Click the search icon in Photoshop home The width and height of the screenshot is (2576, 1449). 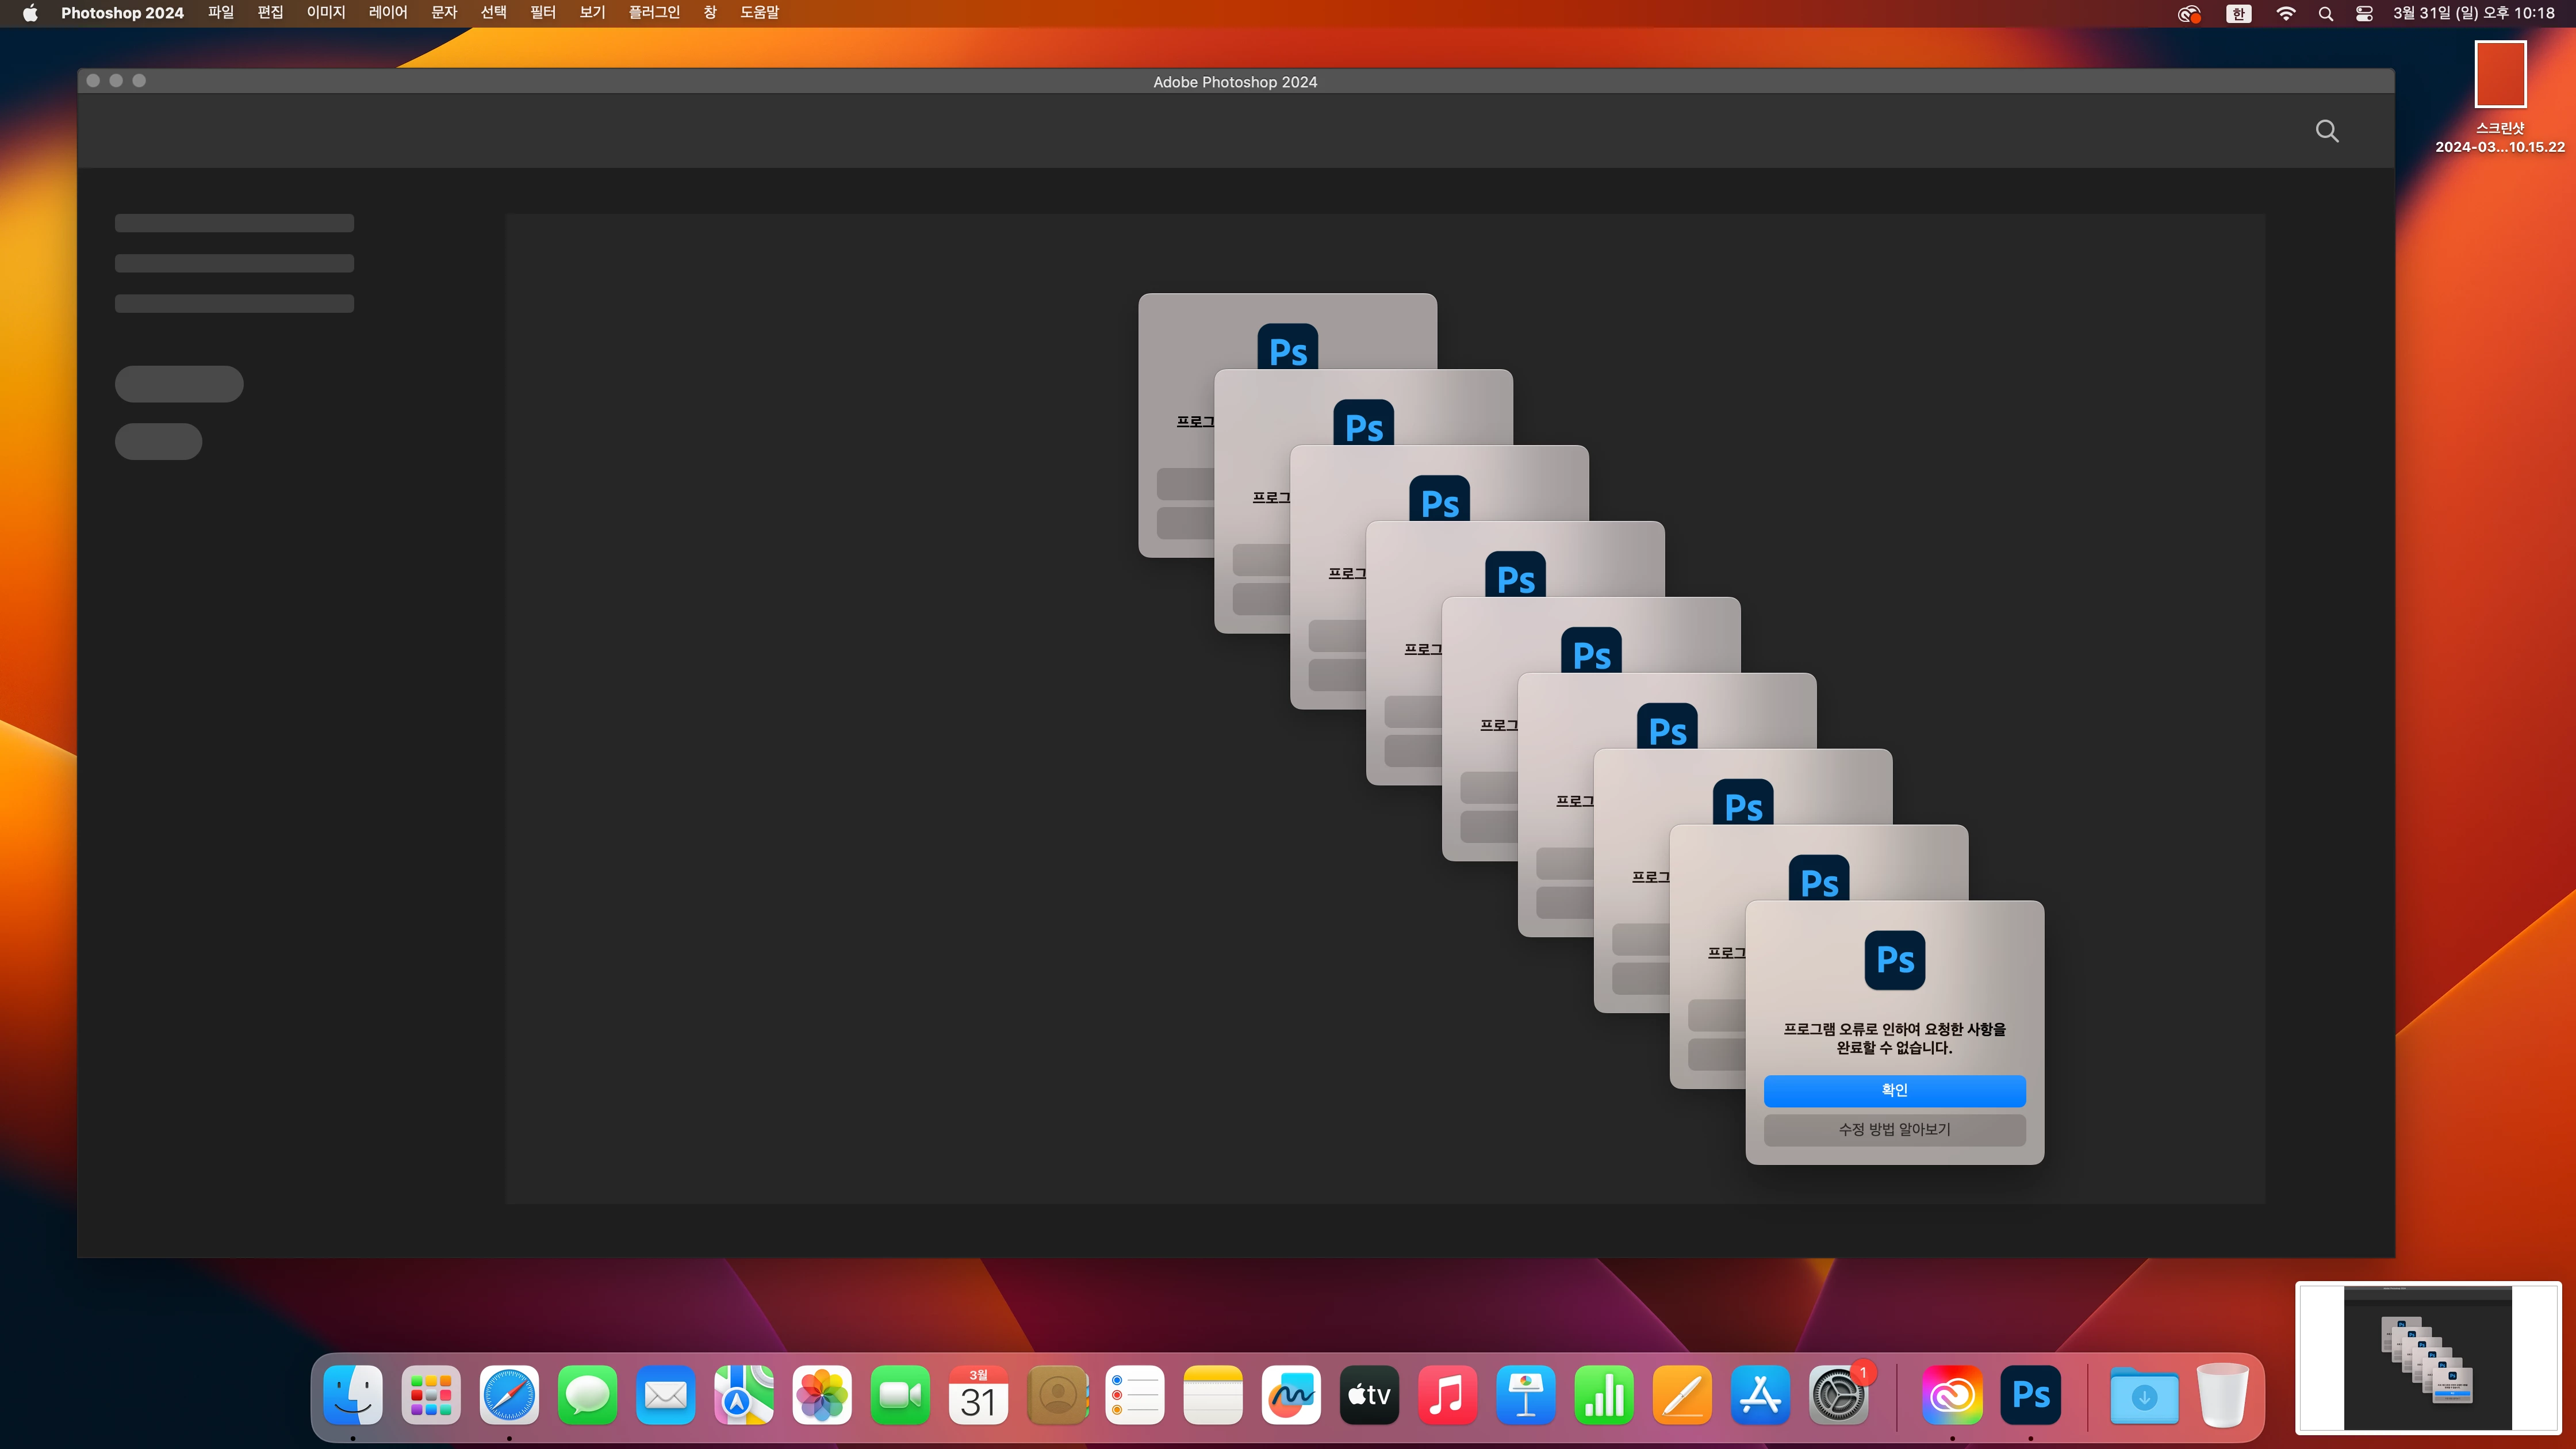point(2327,131)
